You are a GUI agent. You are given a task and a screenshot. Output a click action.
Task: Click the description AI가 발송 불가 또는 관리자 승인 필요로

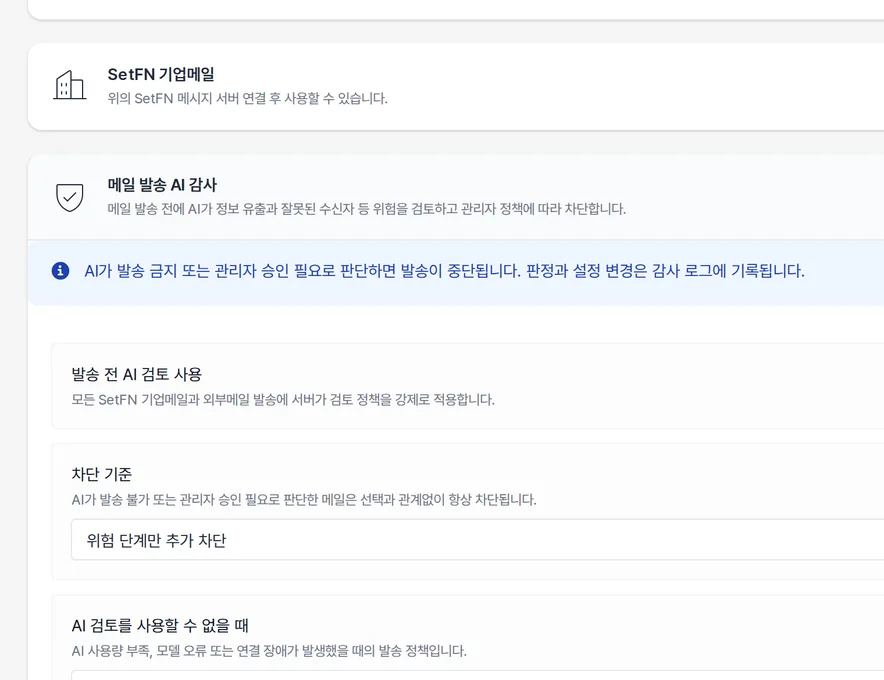pyautogui.click(x=304, y=500)
